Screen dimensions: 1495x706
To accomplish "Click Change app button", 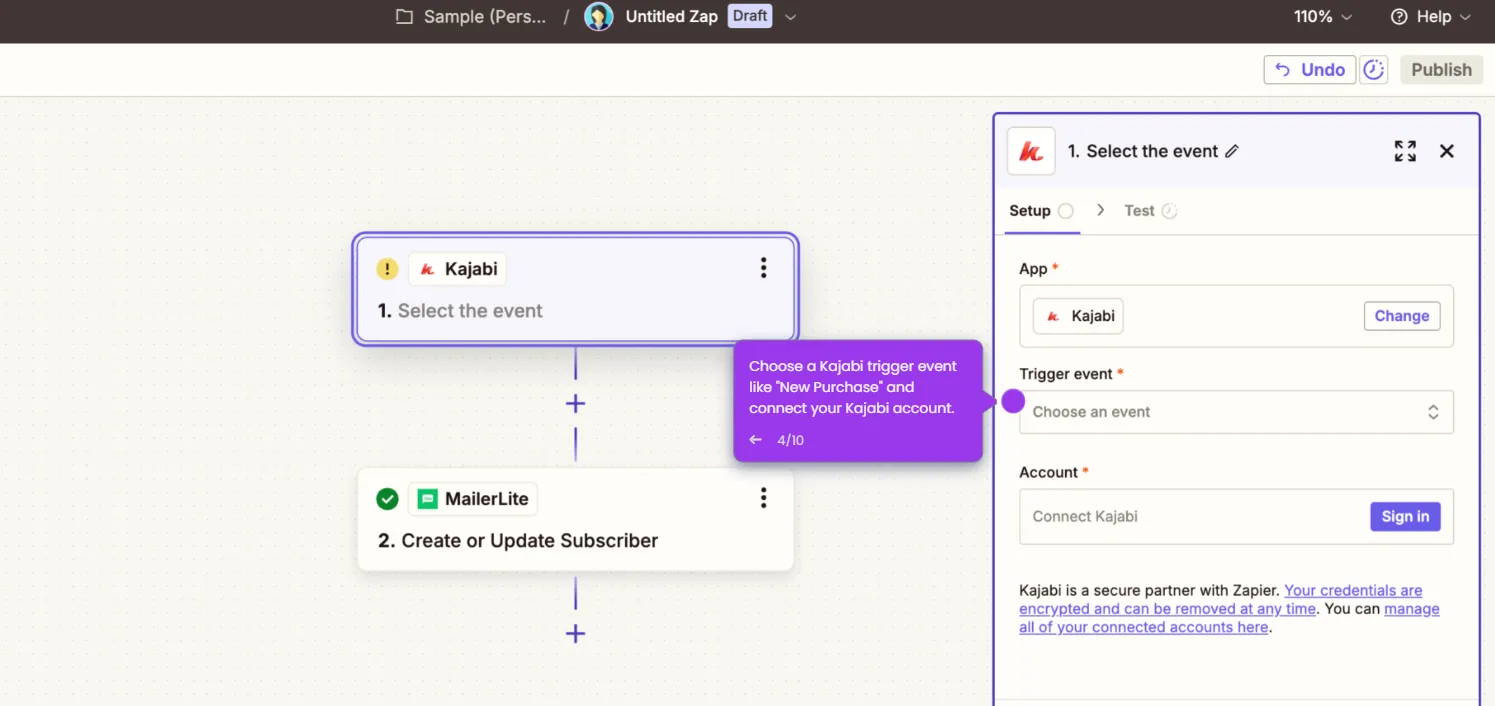I will coord(1401,316).
